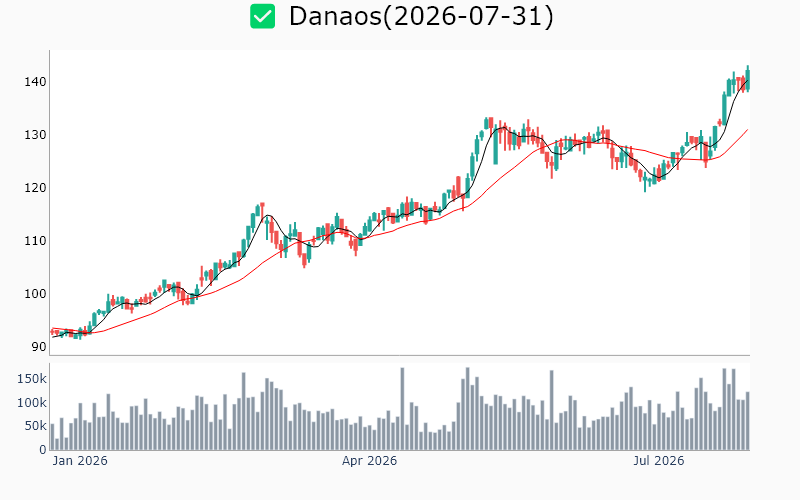The height and width of the screenshot is (500, 800).
Task: Click the zero label on volume axis
Action: [43, 449]
